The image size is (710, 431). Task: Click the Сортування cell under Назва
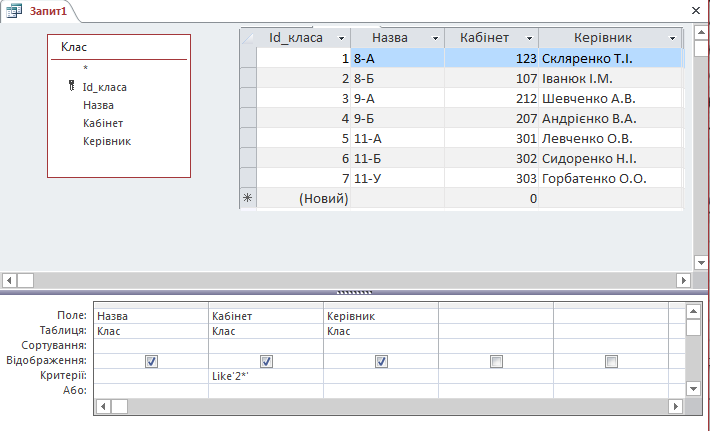(151, 346)
